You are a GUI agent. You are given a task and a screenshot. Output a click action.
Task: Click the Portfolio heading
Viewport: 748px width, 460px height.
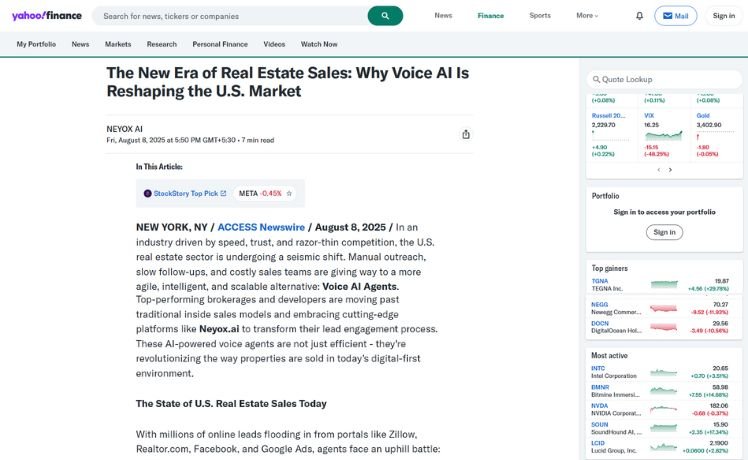coord(605,196)
